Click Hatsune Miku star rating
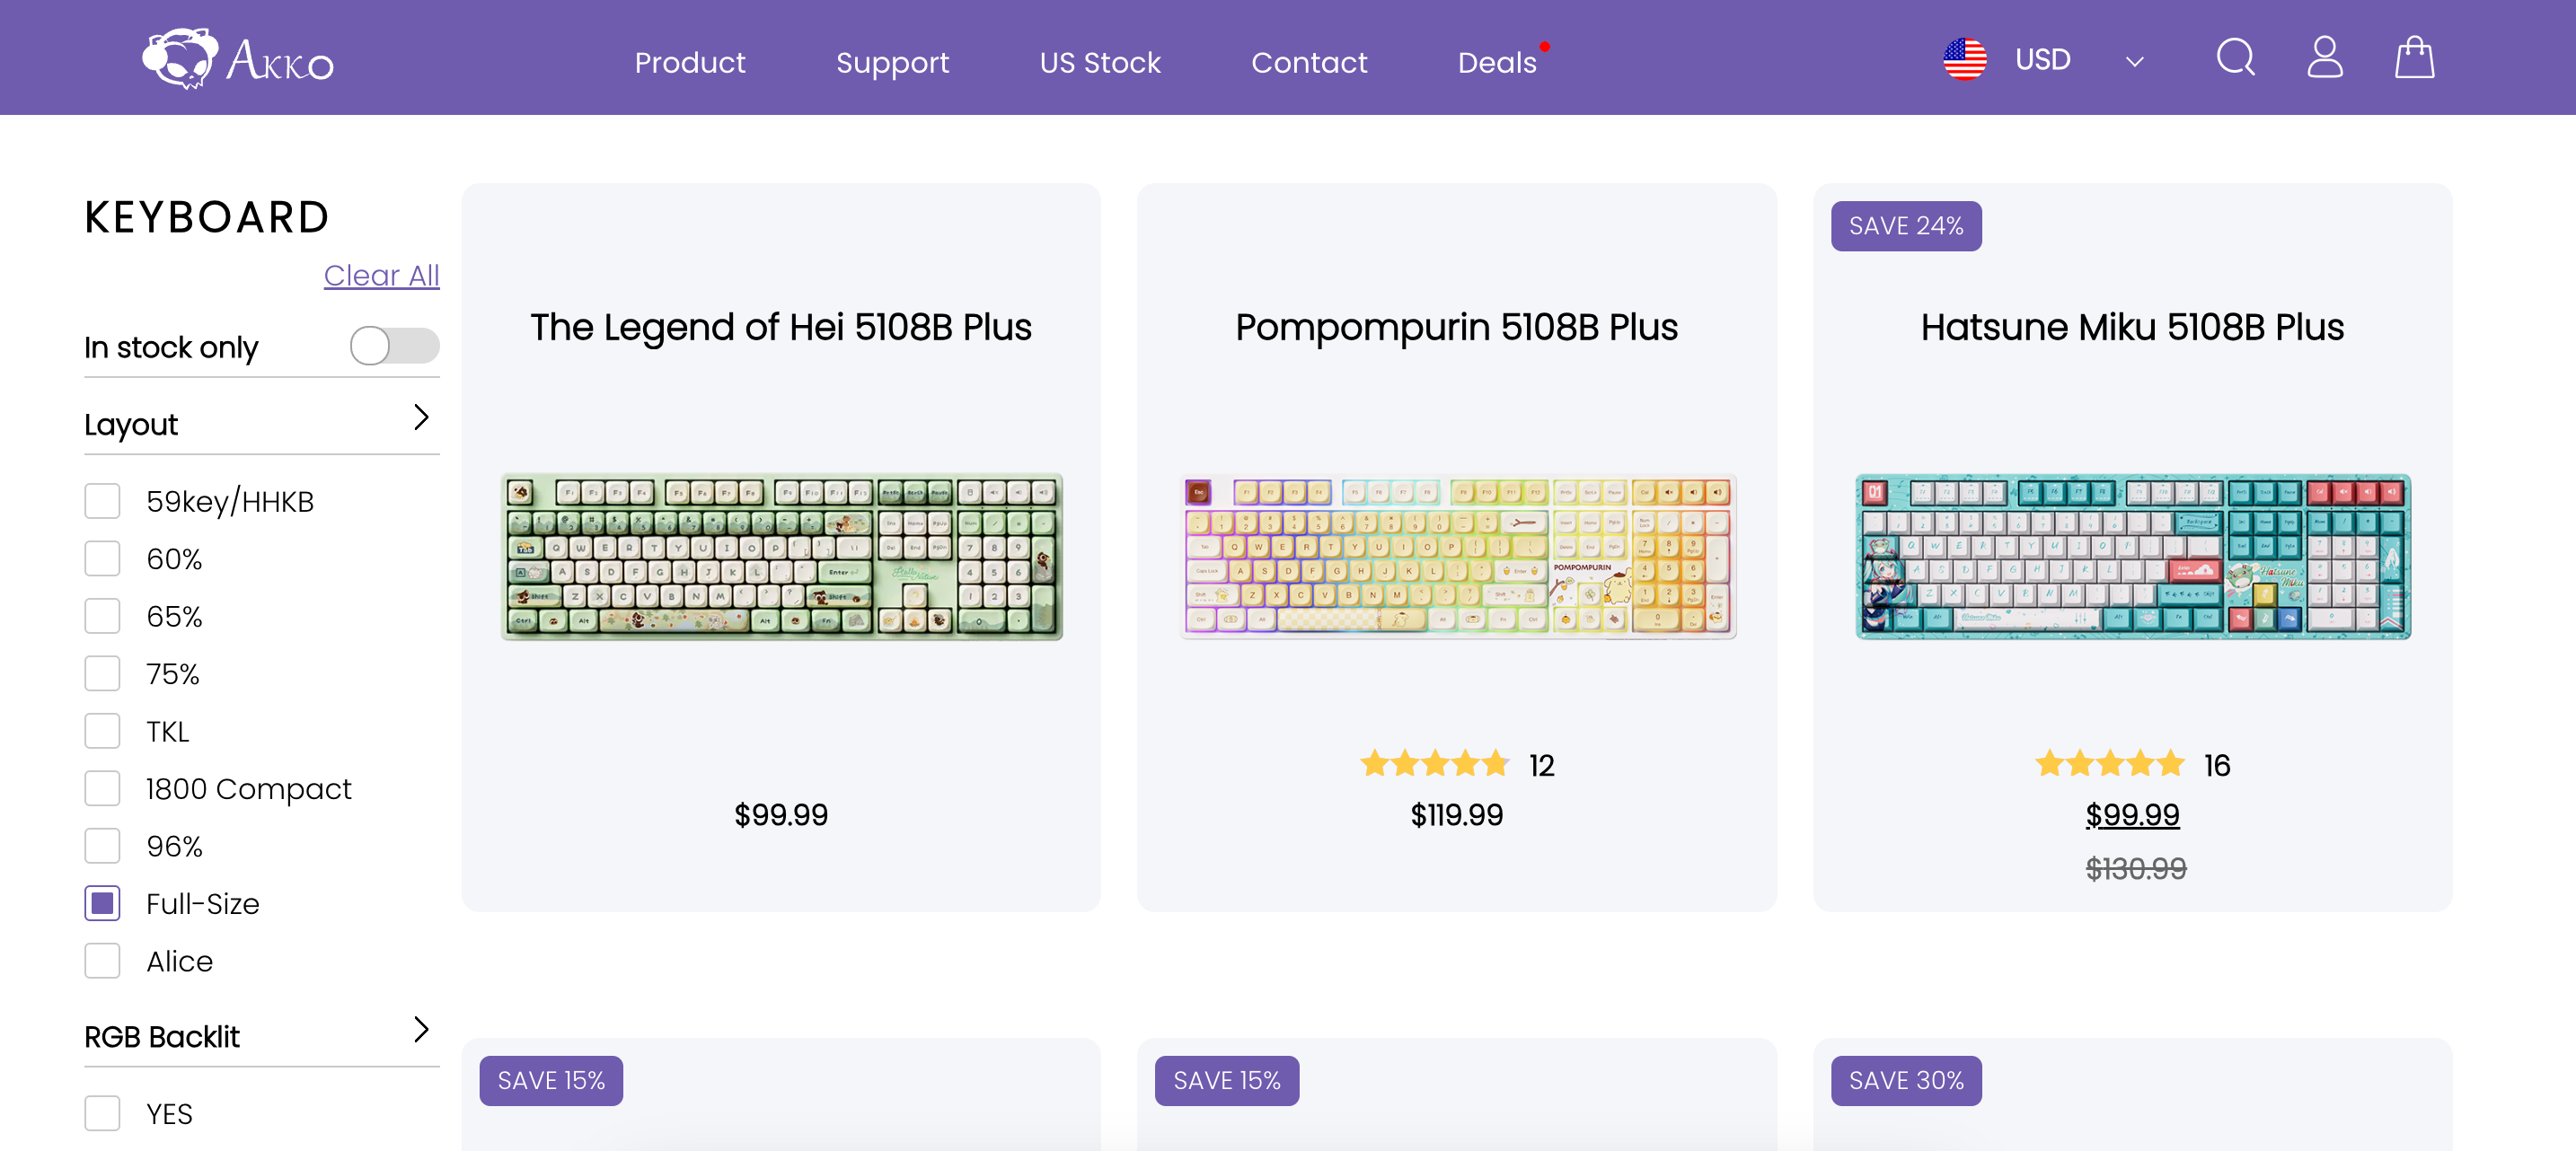The height and width of the screenshot is (1151, 2576). tap(2109, 765)
